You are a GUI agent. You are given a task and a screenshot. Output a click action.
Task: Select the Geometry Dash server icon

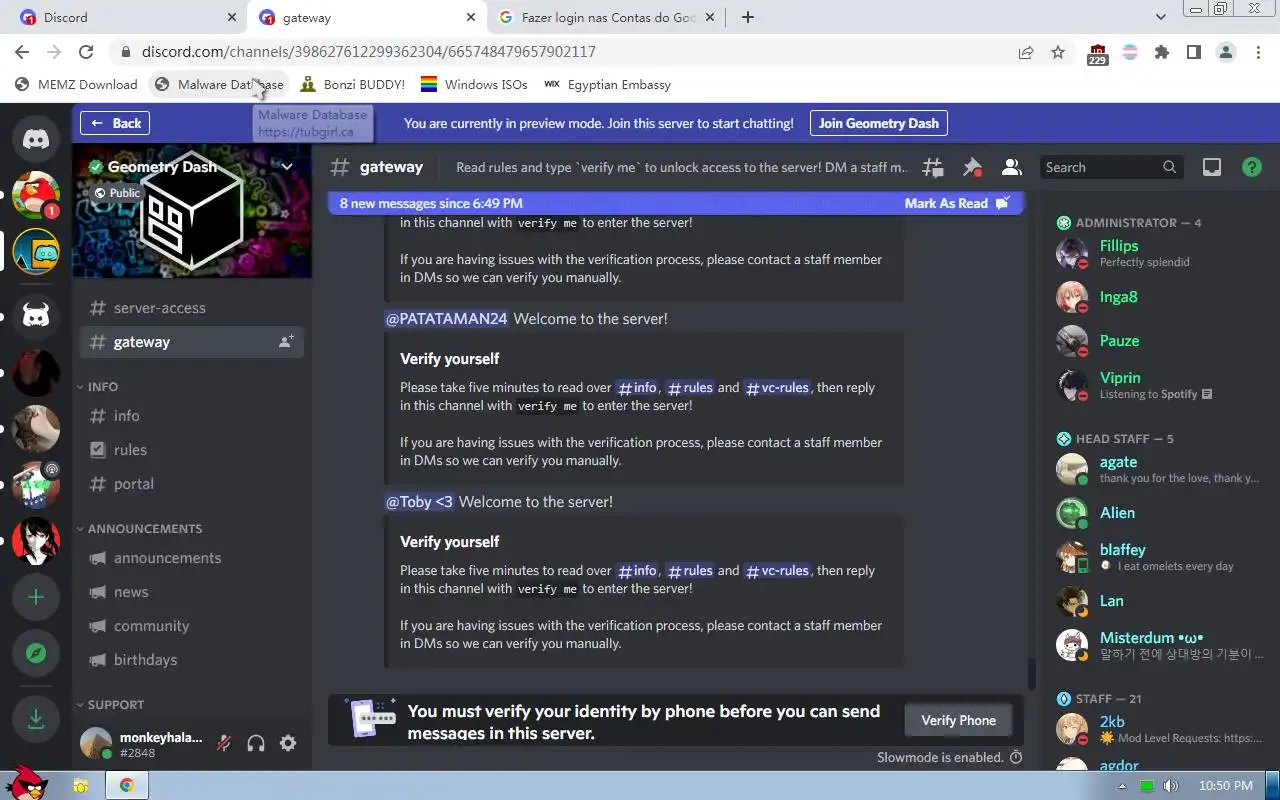click(x=36, y=251)
